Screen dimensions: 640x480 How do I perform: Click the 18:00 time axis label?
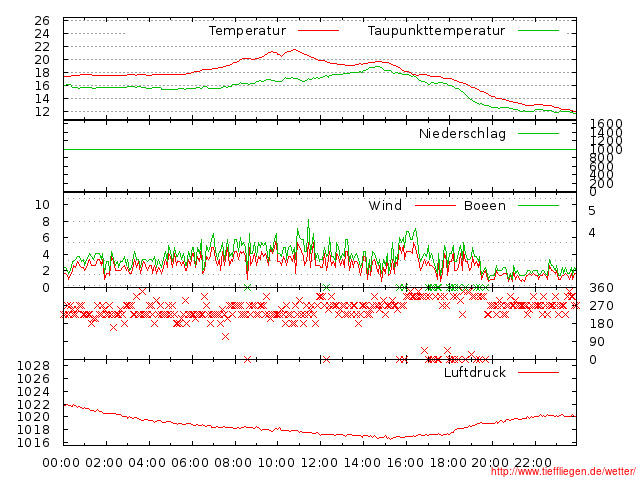[x=448, y=463]
